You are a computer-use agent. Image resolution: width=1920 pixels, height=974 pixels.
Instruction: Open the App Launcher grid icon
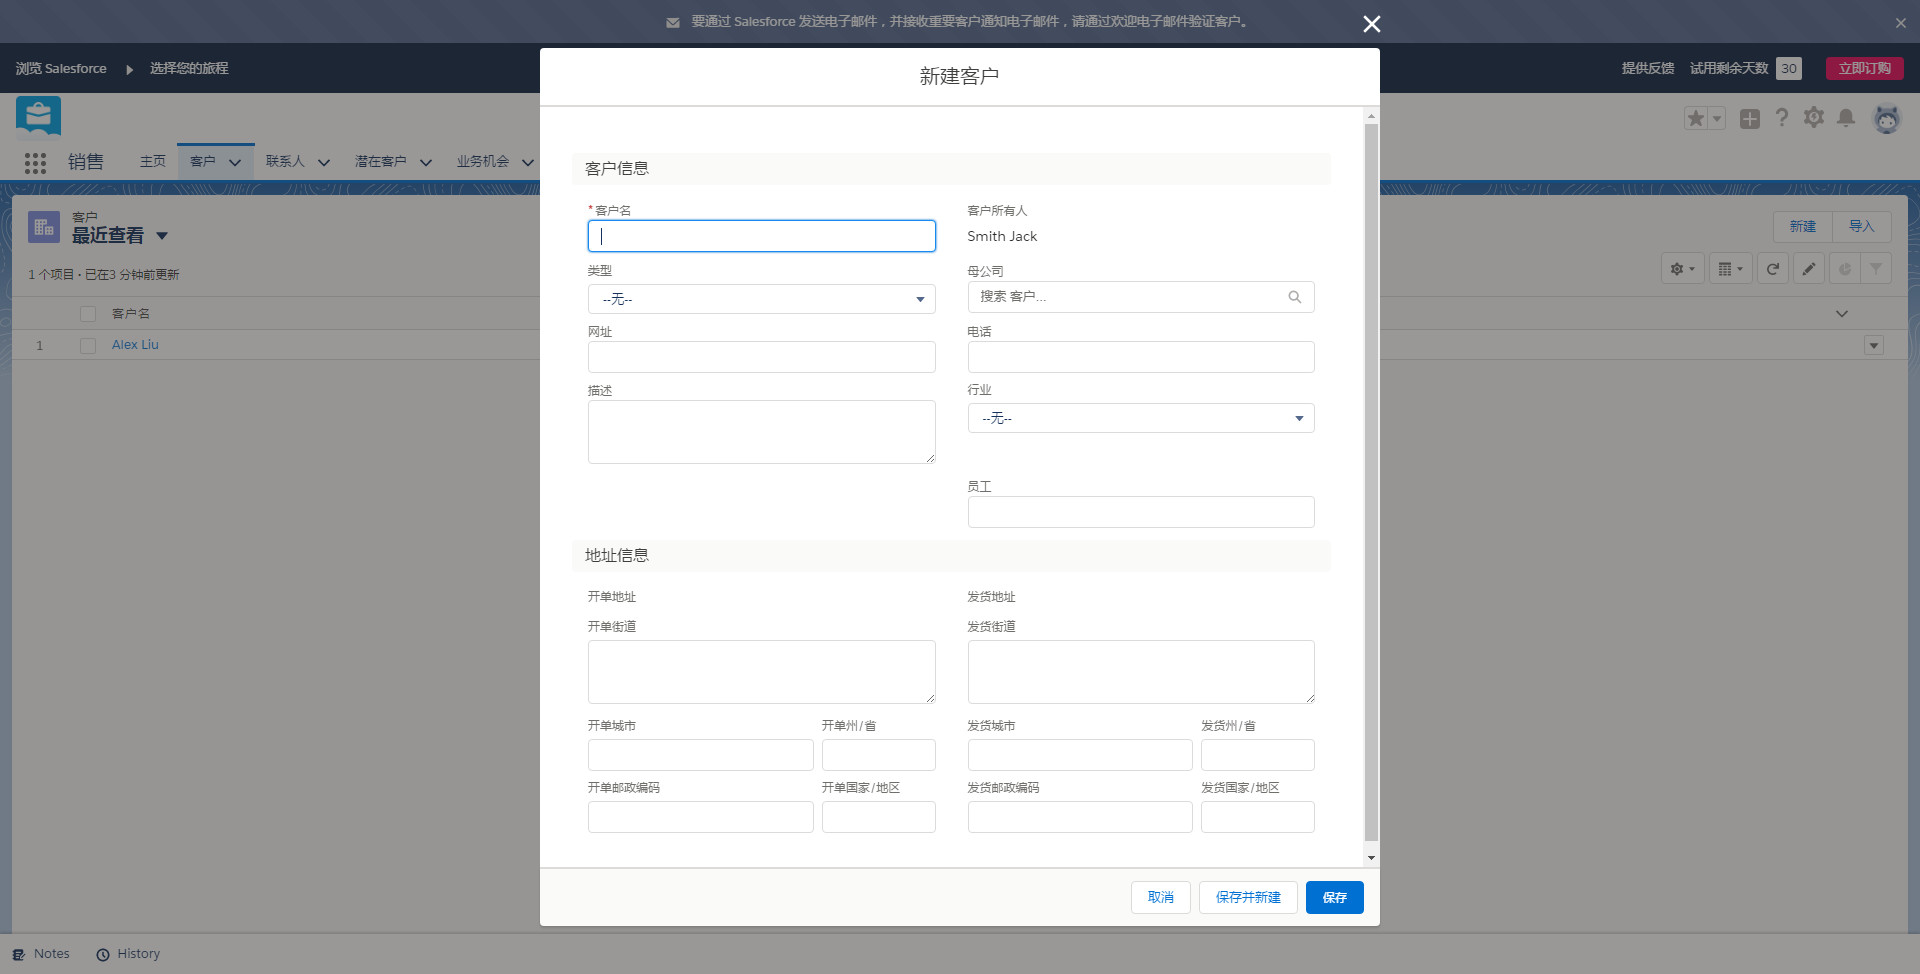tap(36, 162)
